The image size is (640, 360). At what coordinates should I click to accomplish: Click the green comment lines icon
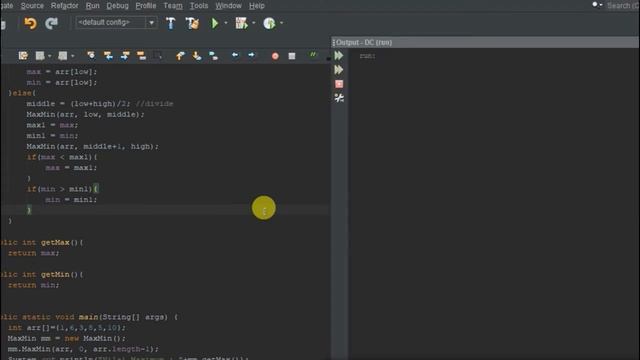(313, 54)
